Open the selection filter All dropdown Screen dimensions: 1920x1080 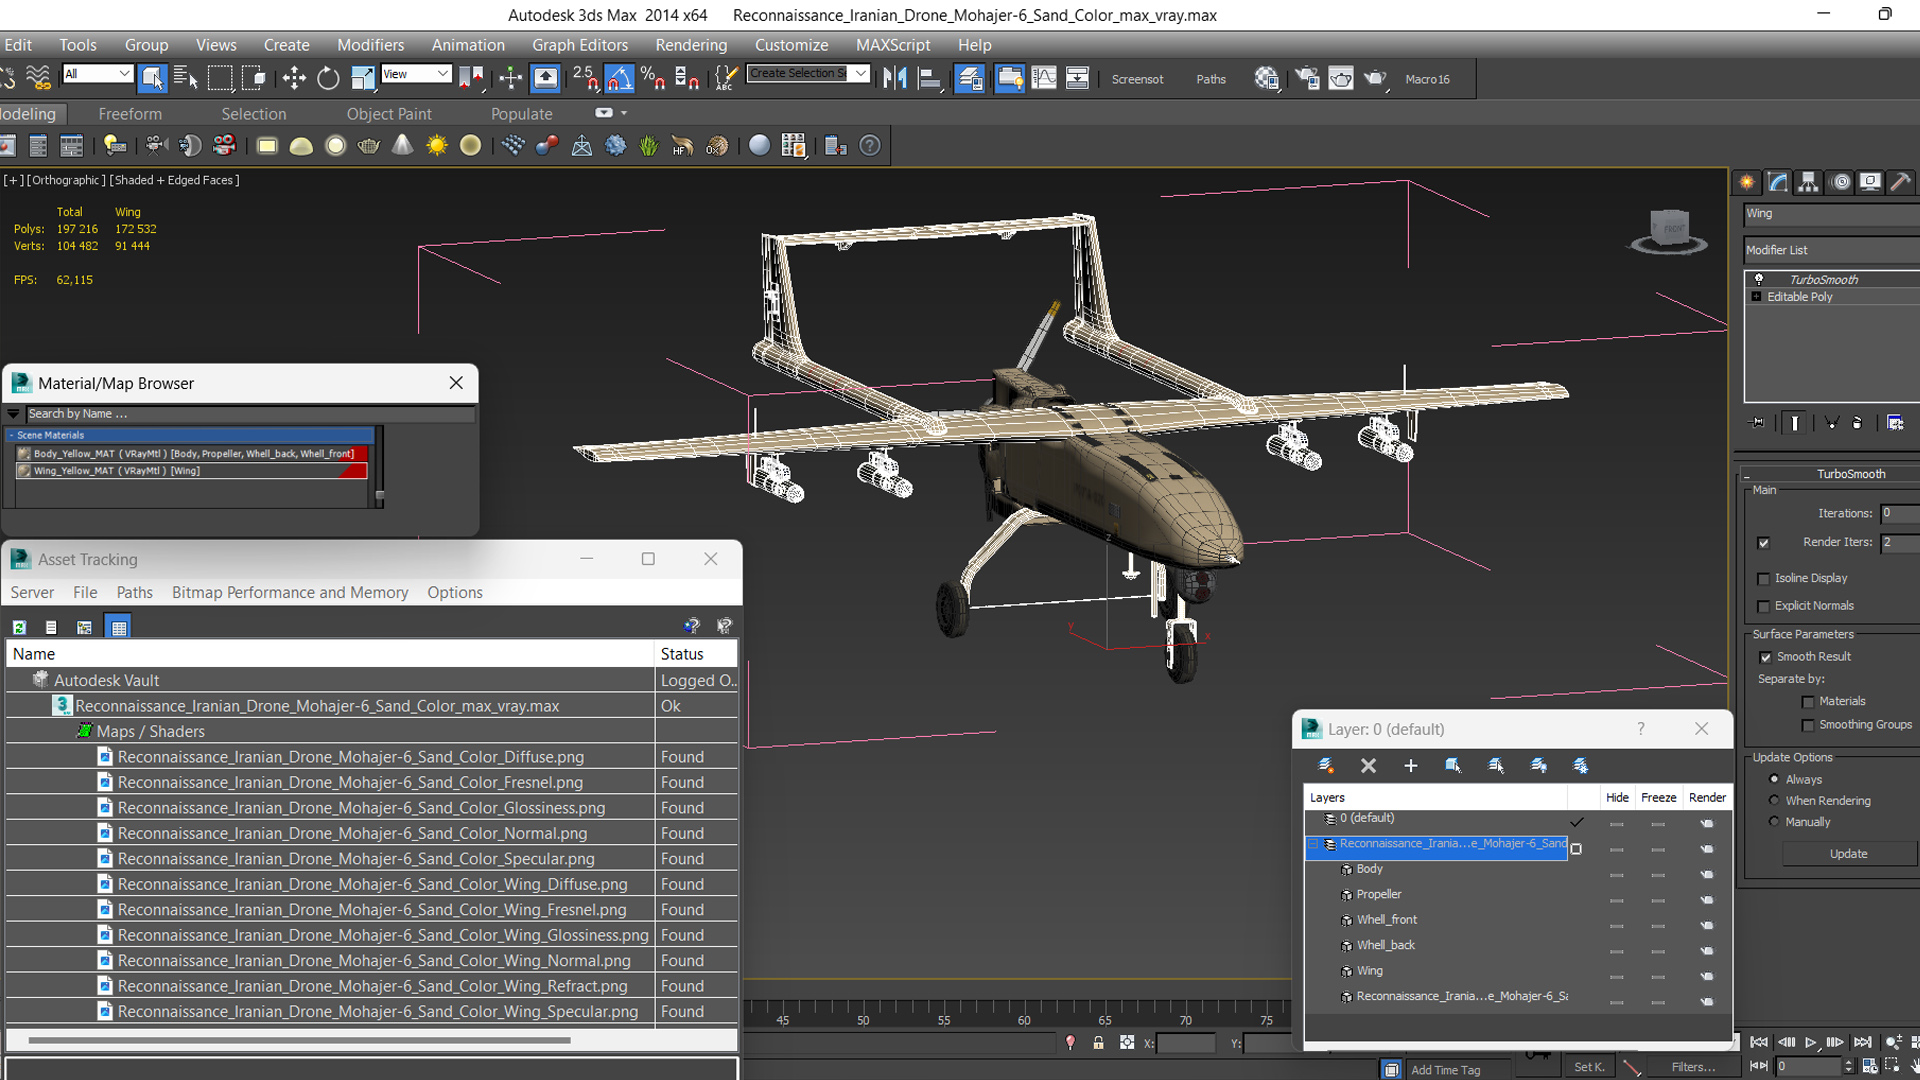pyautogui.click(x=97, y=74)
